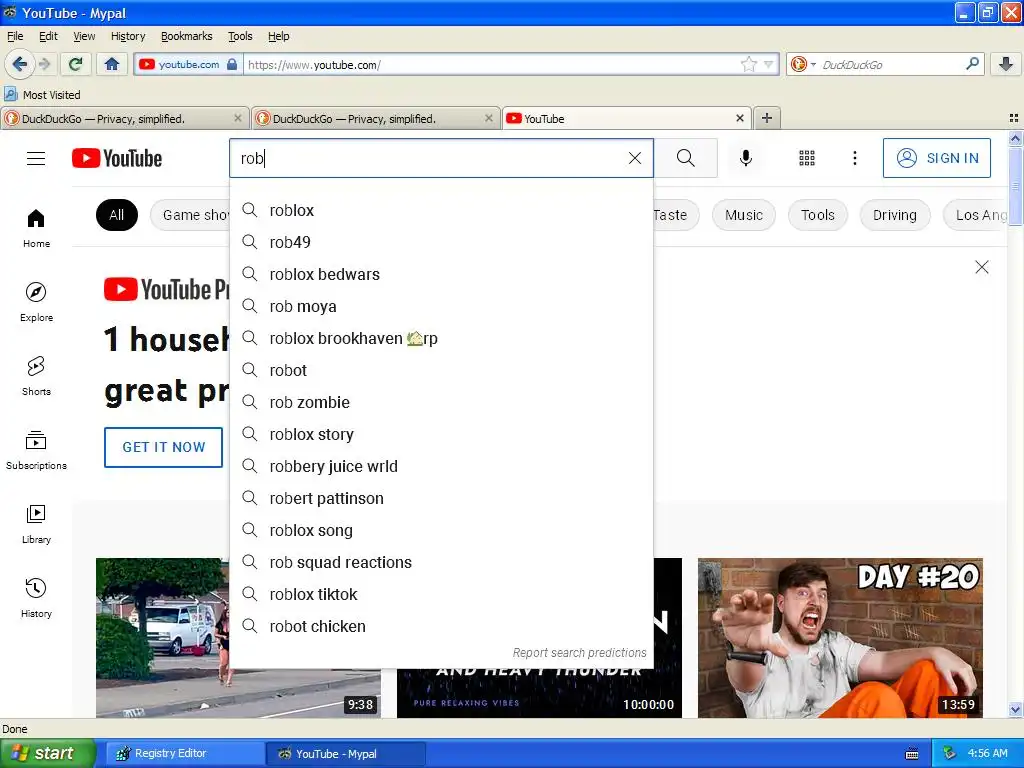The height and width of the screenshot is (768, 1024).
Task: Click the page scrollbar down arrow
Action: (1015, 709)
